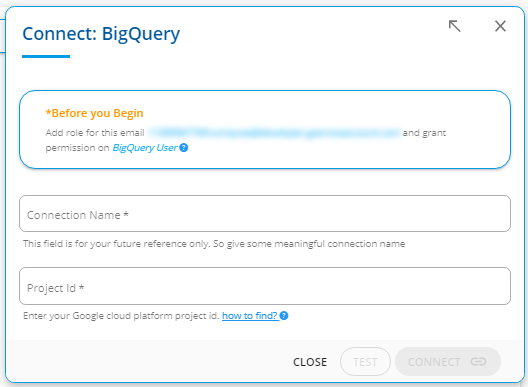This screenshot has height=387, width=528.
Task: Hit the TEST button
Action: pos(365,362)
